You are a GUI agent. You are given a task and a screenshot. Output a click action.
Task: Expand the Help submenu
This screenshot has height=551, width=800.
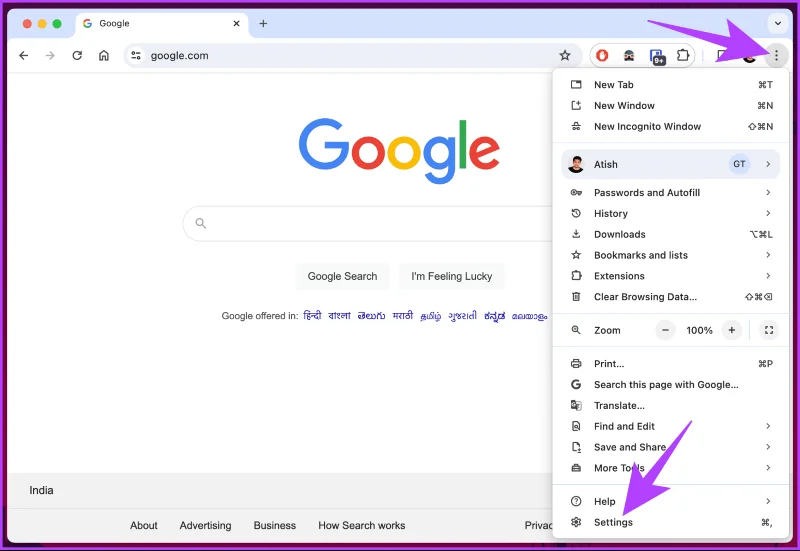pyautogui.click(x=671, y=502)
